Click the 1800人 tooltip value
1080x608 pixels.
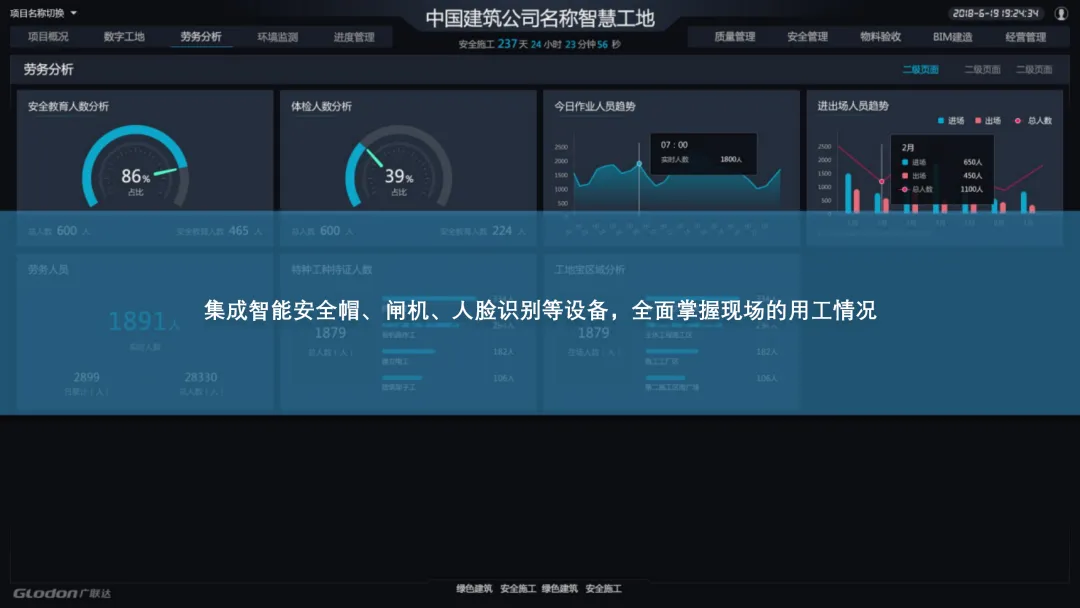pyautogui.click(x=731, y=160)
